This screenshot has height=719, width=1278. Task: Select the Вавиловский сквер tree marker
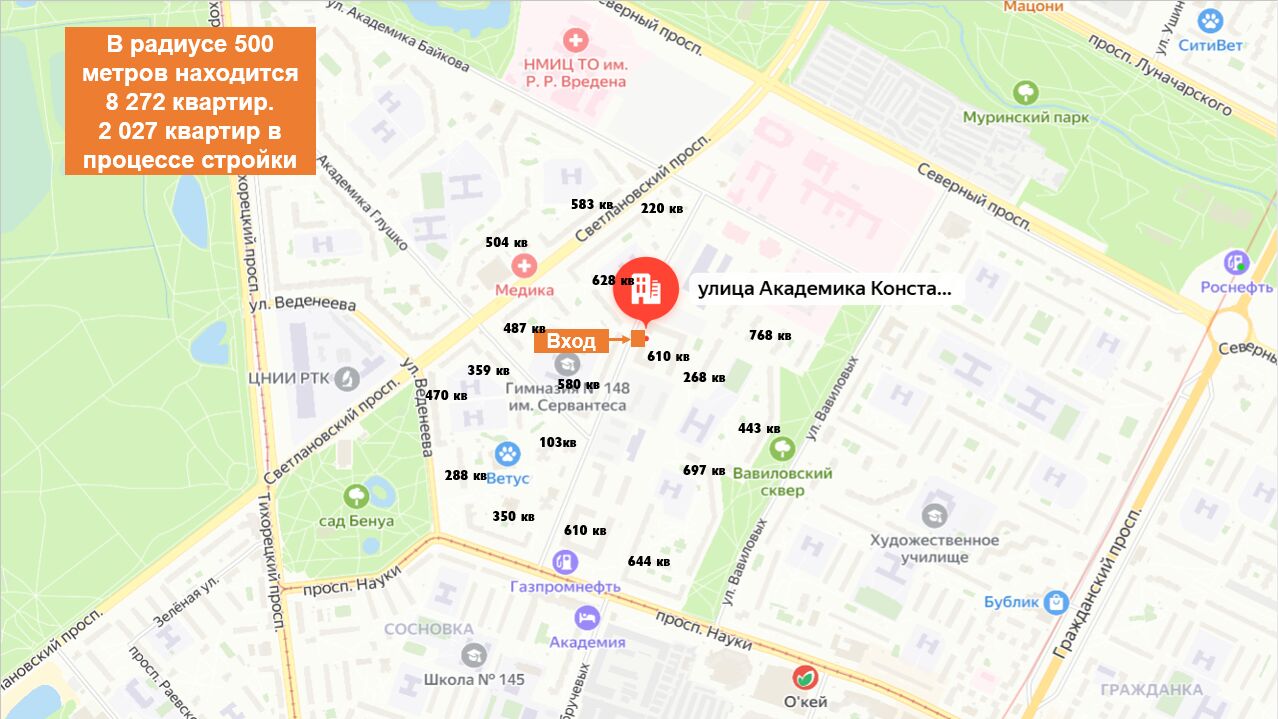coord(782,449)
